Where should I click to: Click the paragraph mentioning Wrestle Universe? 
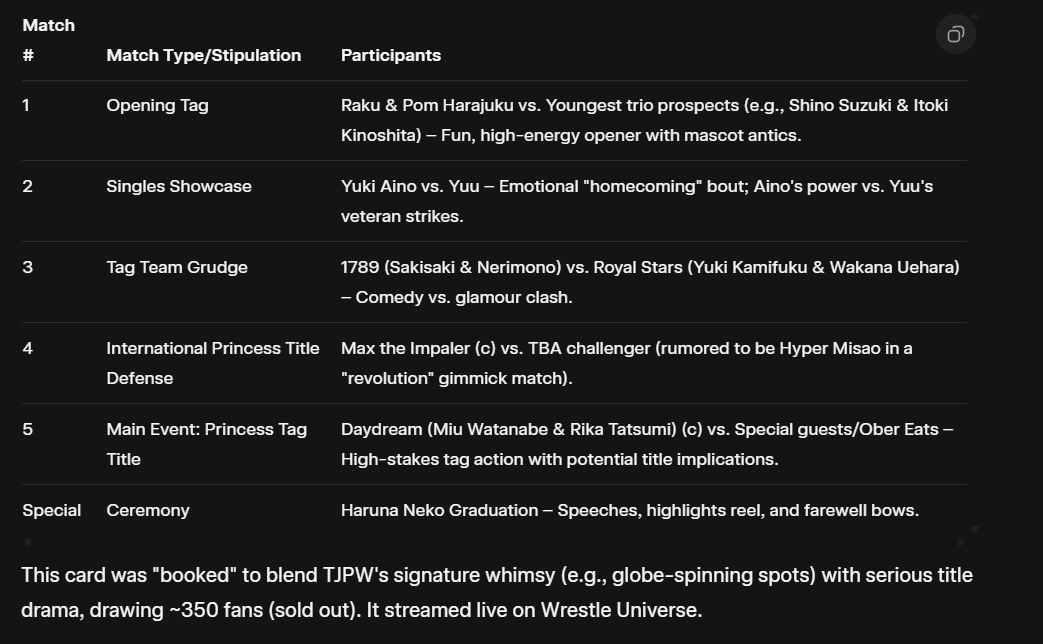pos(497,592)
